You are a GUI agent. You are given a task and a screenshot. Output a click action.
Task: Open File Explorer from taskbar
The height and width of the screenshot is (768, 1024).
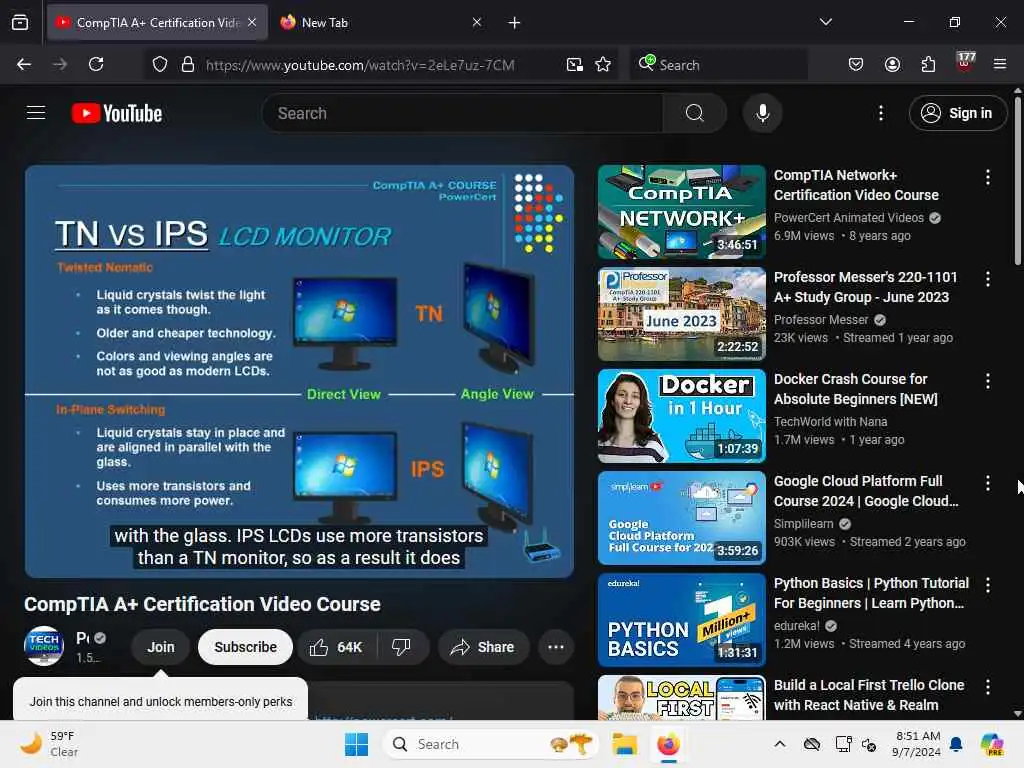624,744
